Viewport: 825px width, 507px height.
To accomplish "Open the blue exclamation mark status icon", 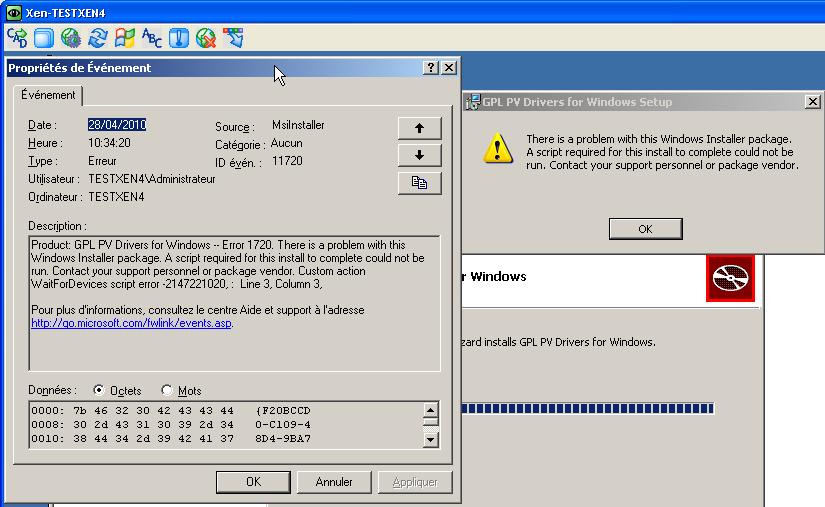I will (x=179, y=38).
